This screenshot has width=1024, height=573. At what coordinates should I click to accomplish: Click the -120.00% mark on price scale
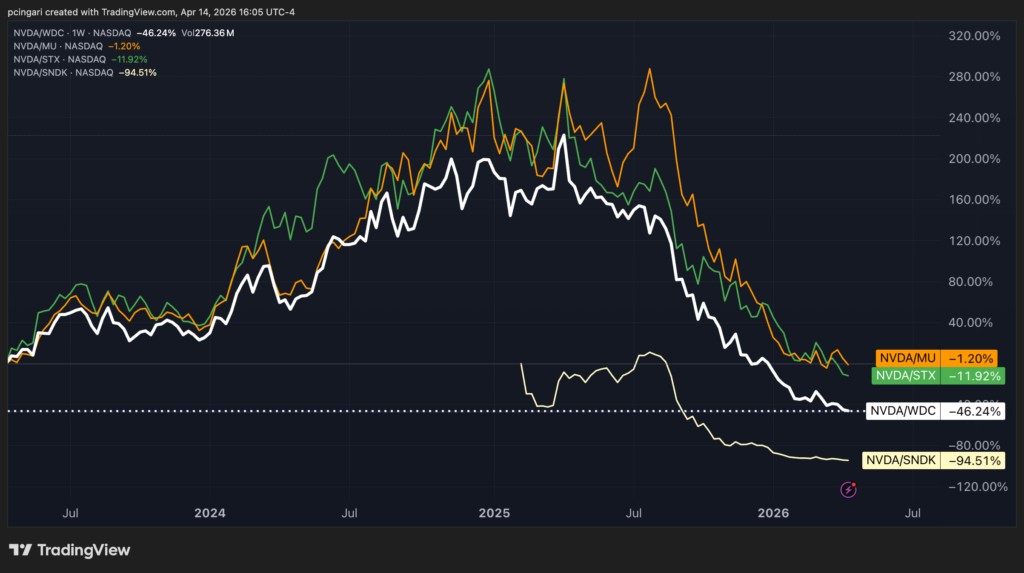coord(970,487)
